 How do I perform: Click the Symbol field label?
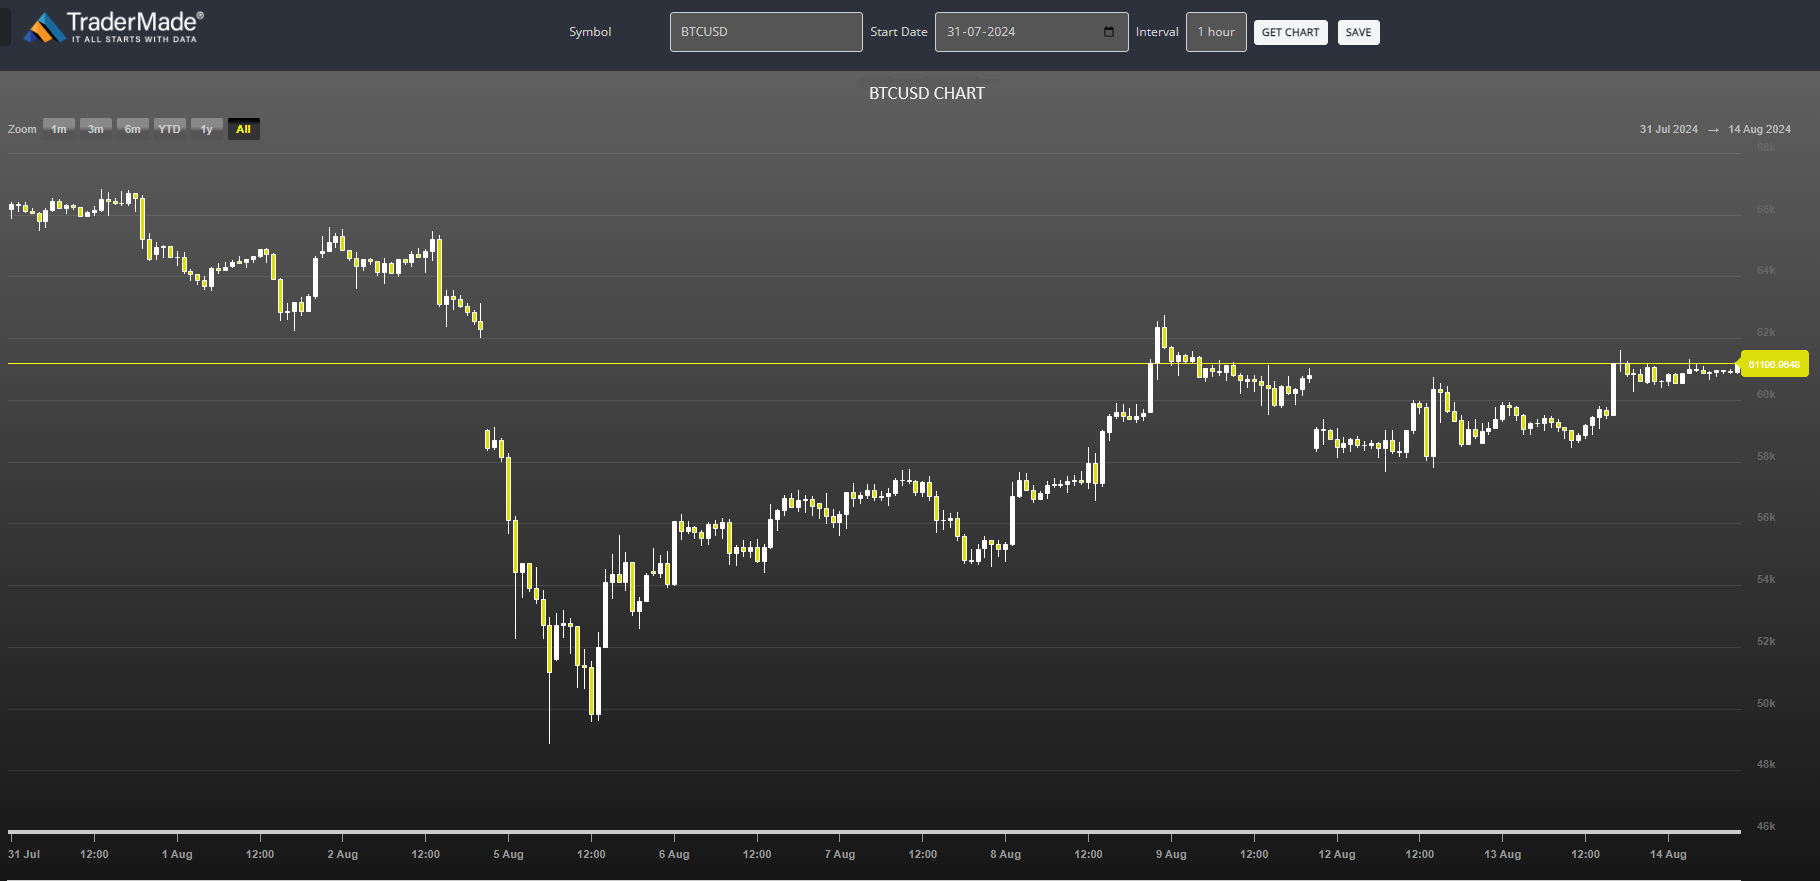[590, 32]
